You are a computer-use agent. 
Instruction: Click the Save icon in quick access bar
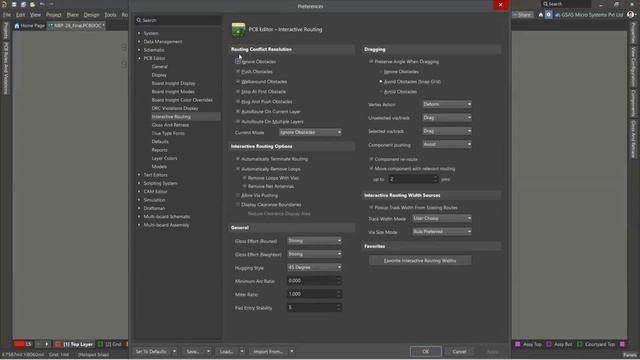14,4
